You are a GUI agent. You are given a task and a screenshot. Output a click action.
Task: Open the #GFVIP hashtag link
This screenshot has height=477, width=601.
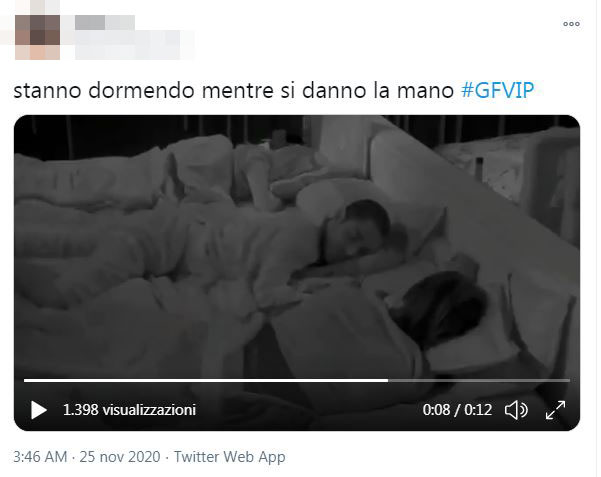tap(498, 90)
